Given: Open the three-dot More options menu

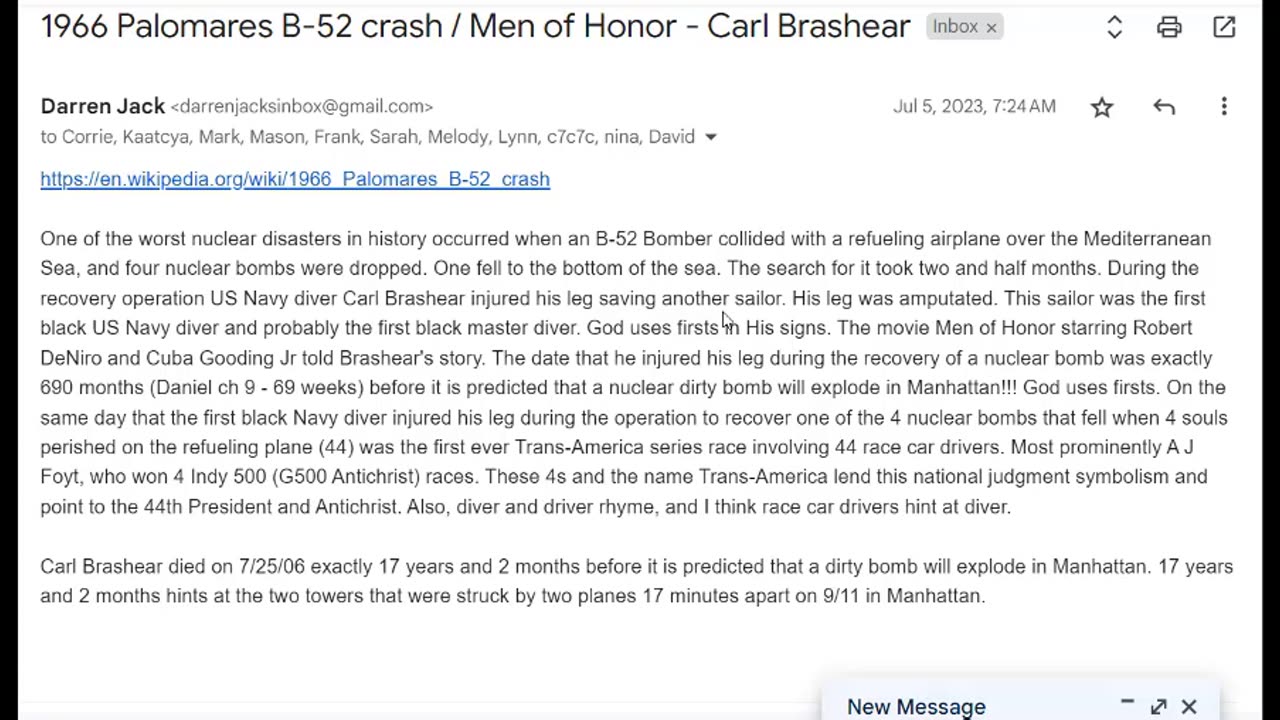Looking at the screenshot, I should coord(1224,107).
